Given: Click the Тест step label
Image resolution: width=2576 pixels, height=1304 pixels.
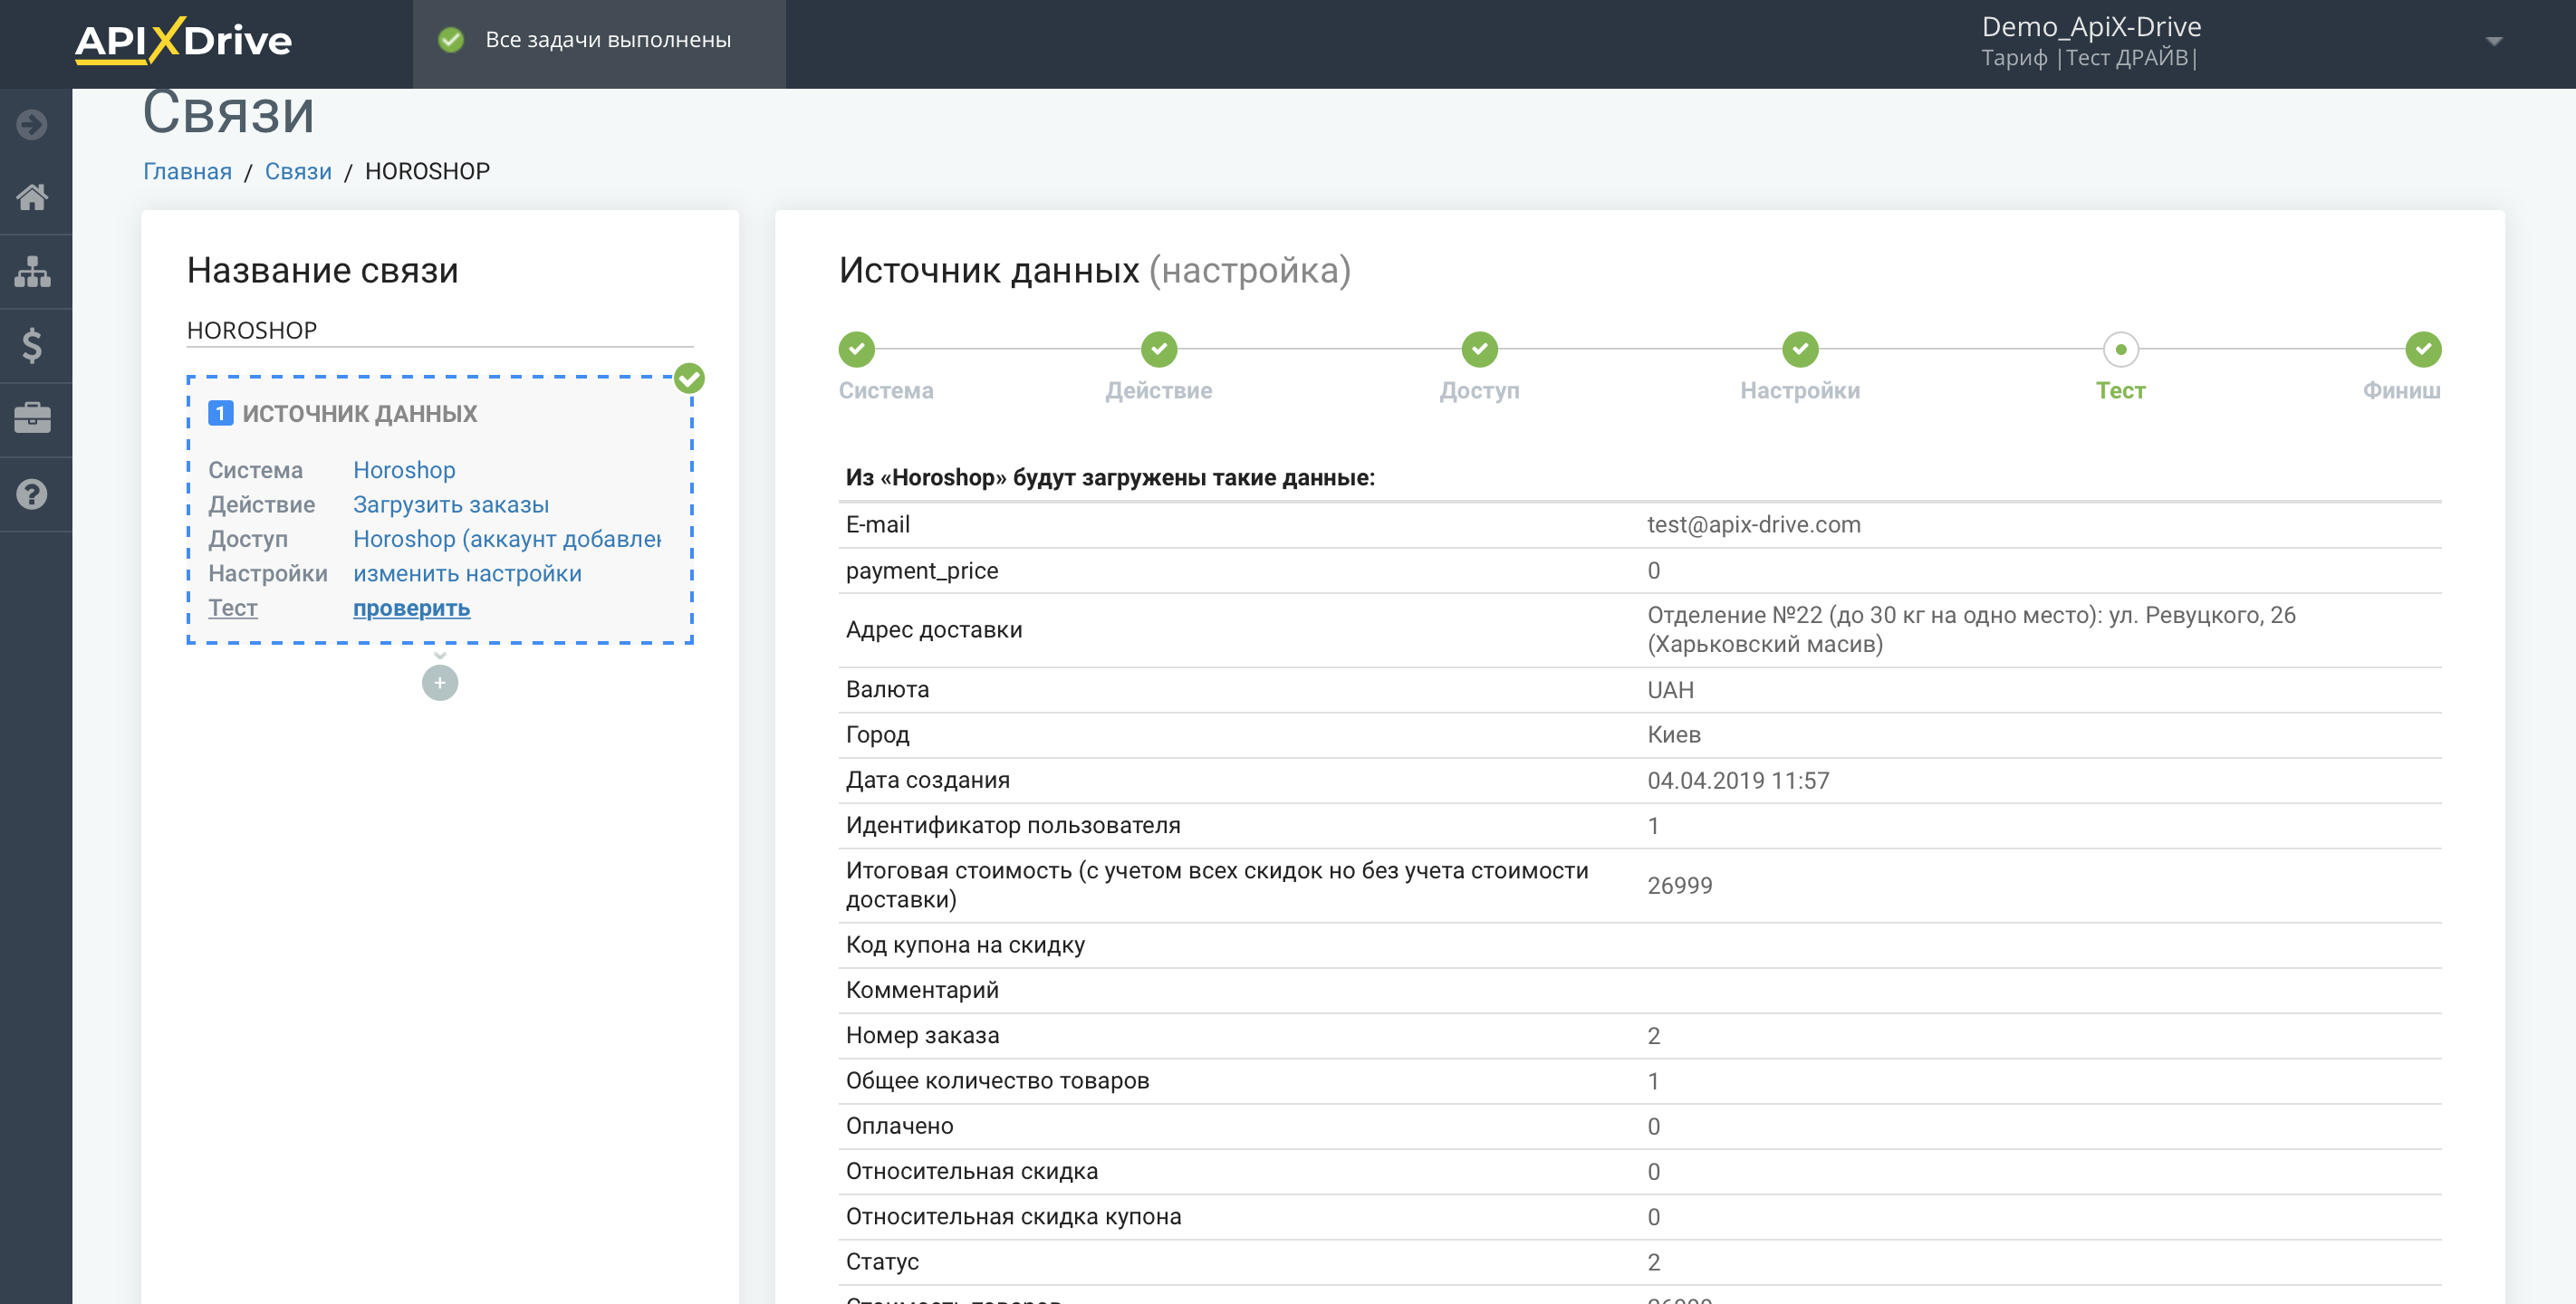Looking at the screenshot, I should pyautogui.click(x=2121, y=391).
